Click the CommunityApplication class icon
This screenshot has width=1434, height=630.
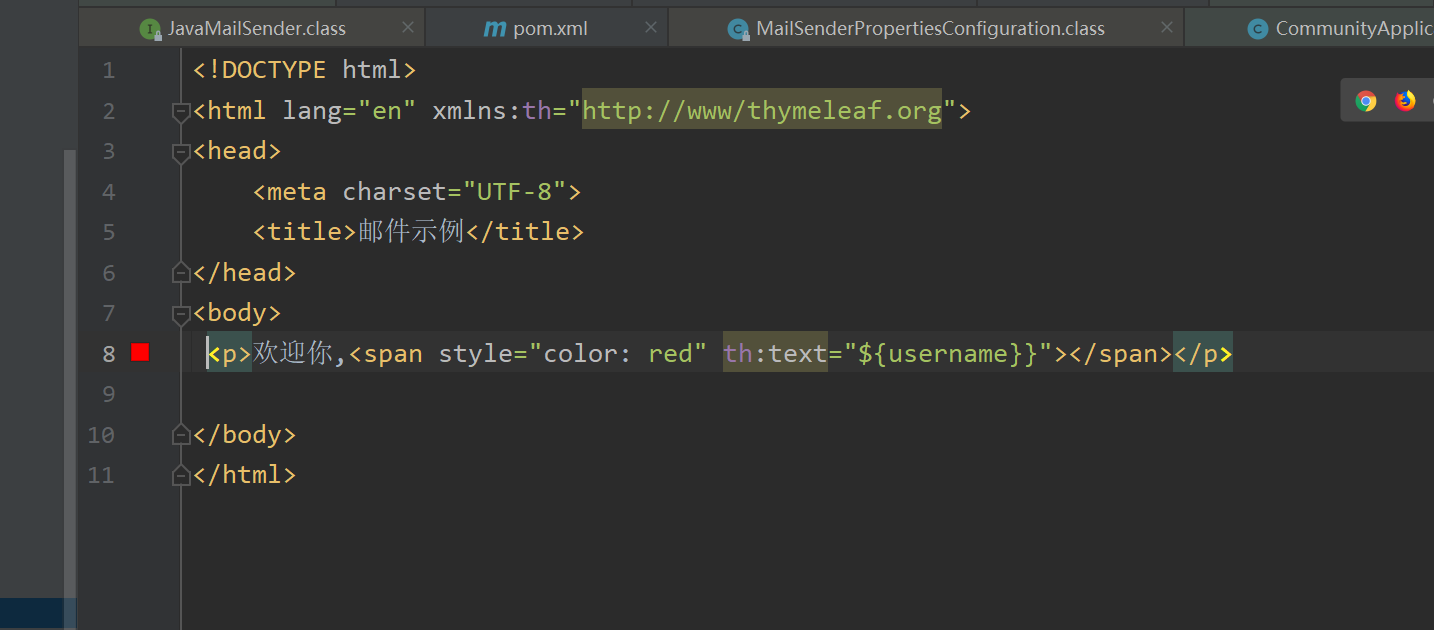(1258, 29)
